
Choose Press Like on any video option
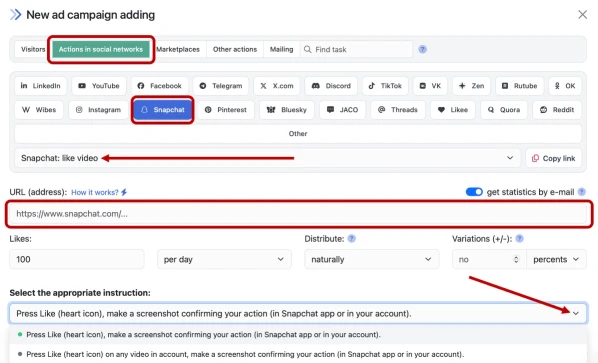(x=298, y=354)
